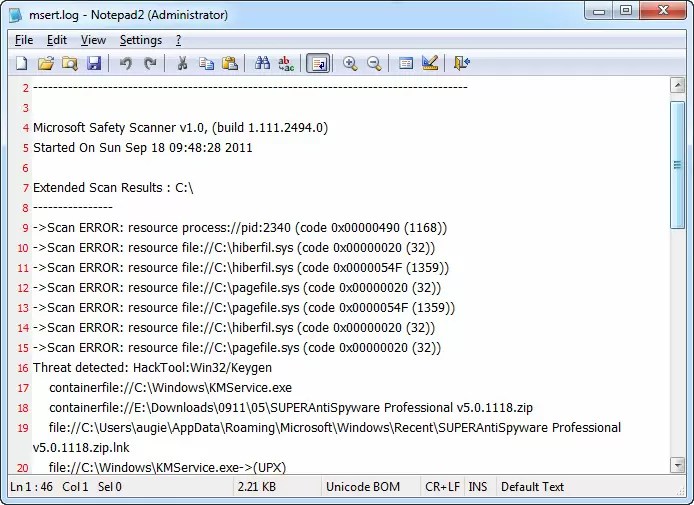Click 'Col 1' in the status bar
The image size is (694, 505).
[75, 487]
